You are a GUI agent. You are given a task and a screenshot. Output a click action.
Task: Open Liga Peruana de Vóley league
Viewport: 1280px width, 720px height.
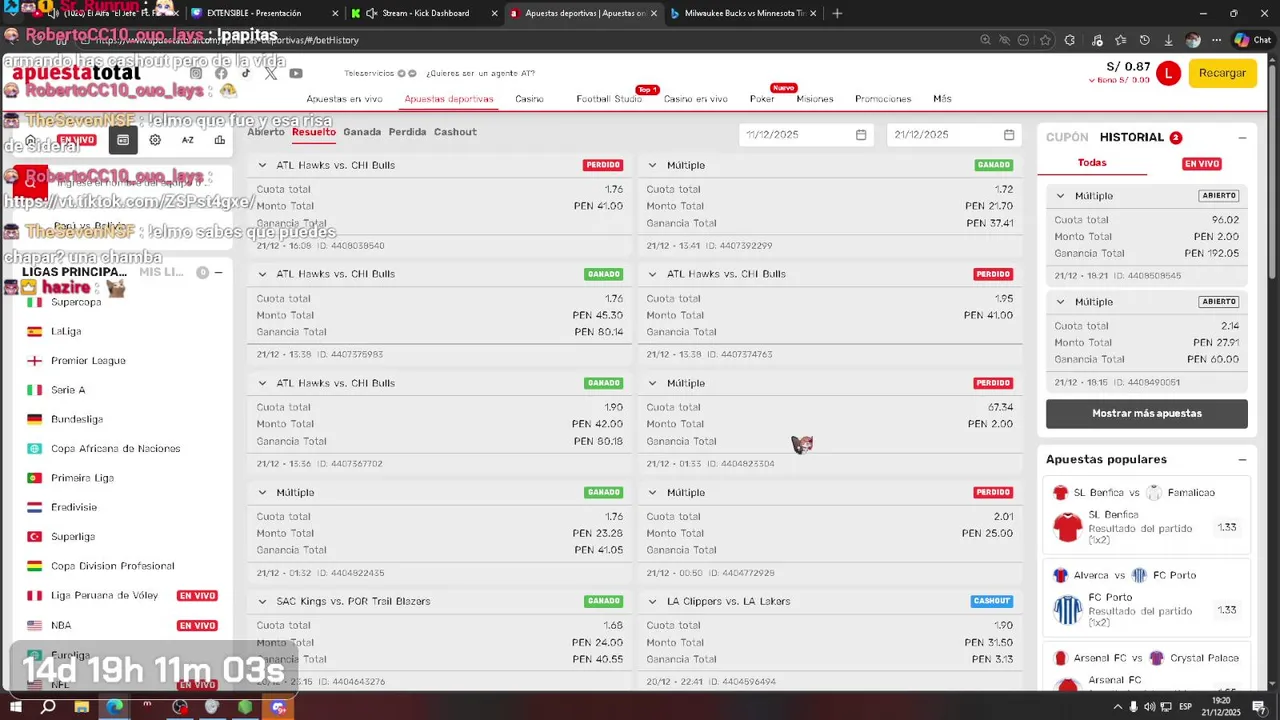pyautogui.click(x=104, y=596)
